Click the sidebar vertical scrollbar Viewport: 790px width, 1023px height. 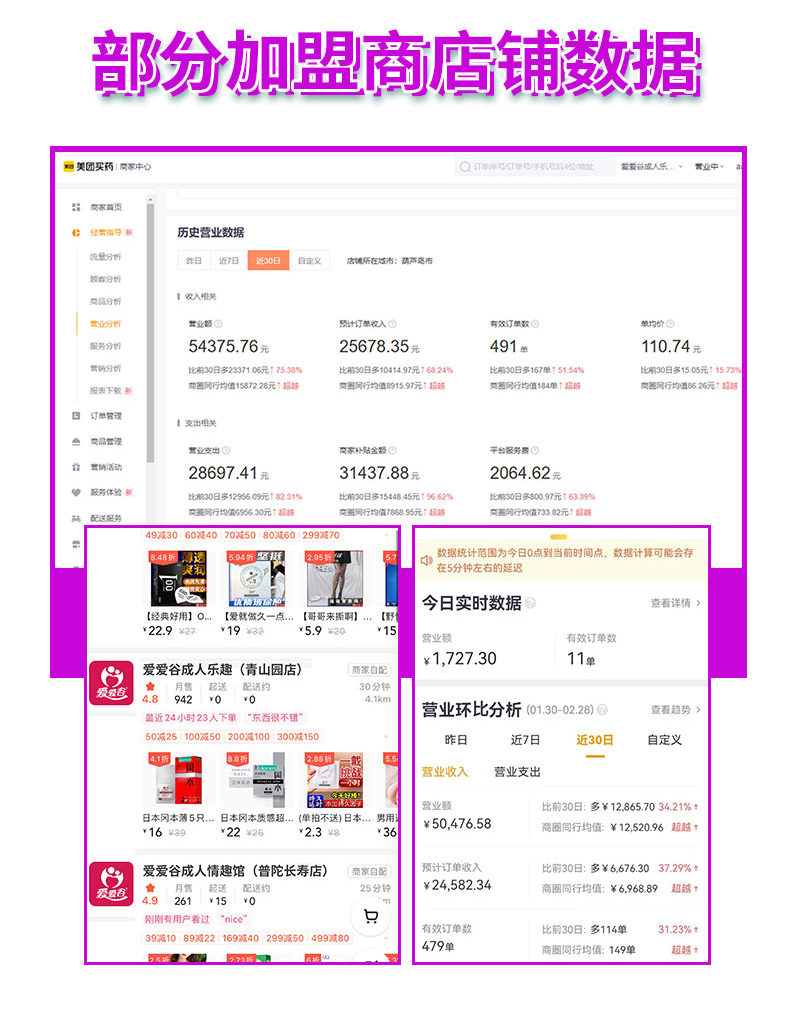[150, 333]
